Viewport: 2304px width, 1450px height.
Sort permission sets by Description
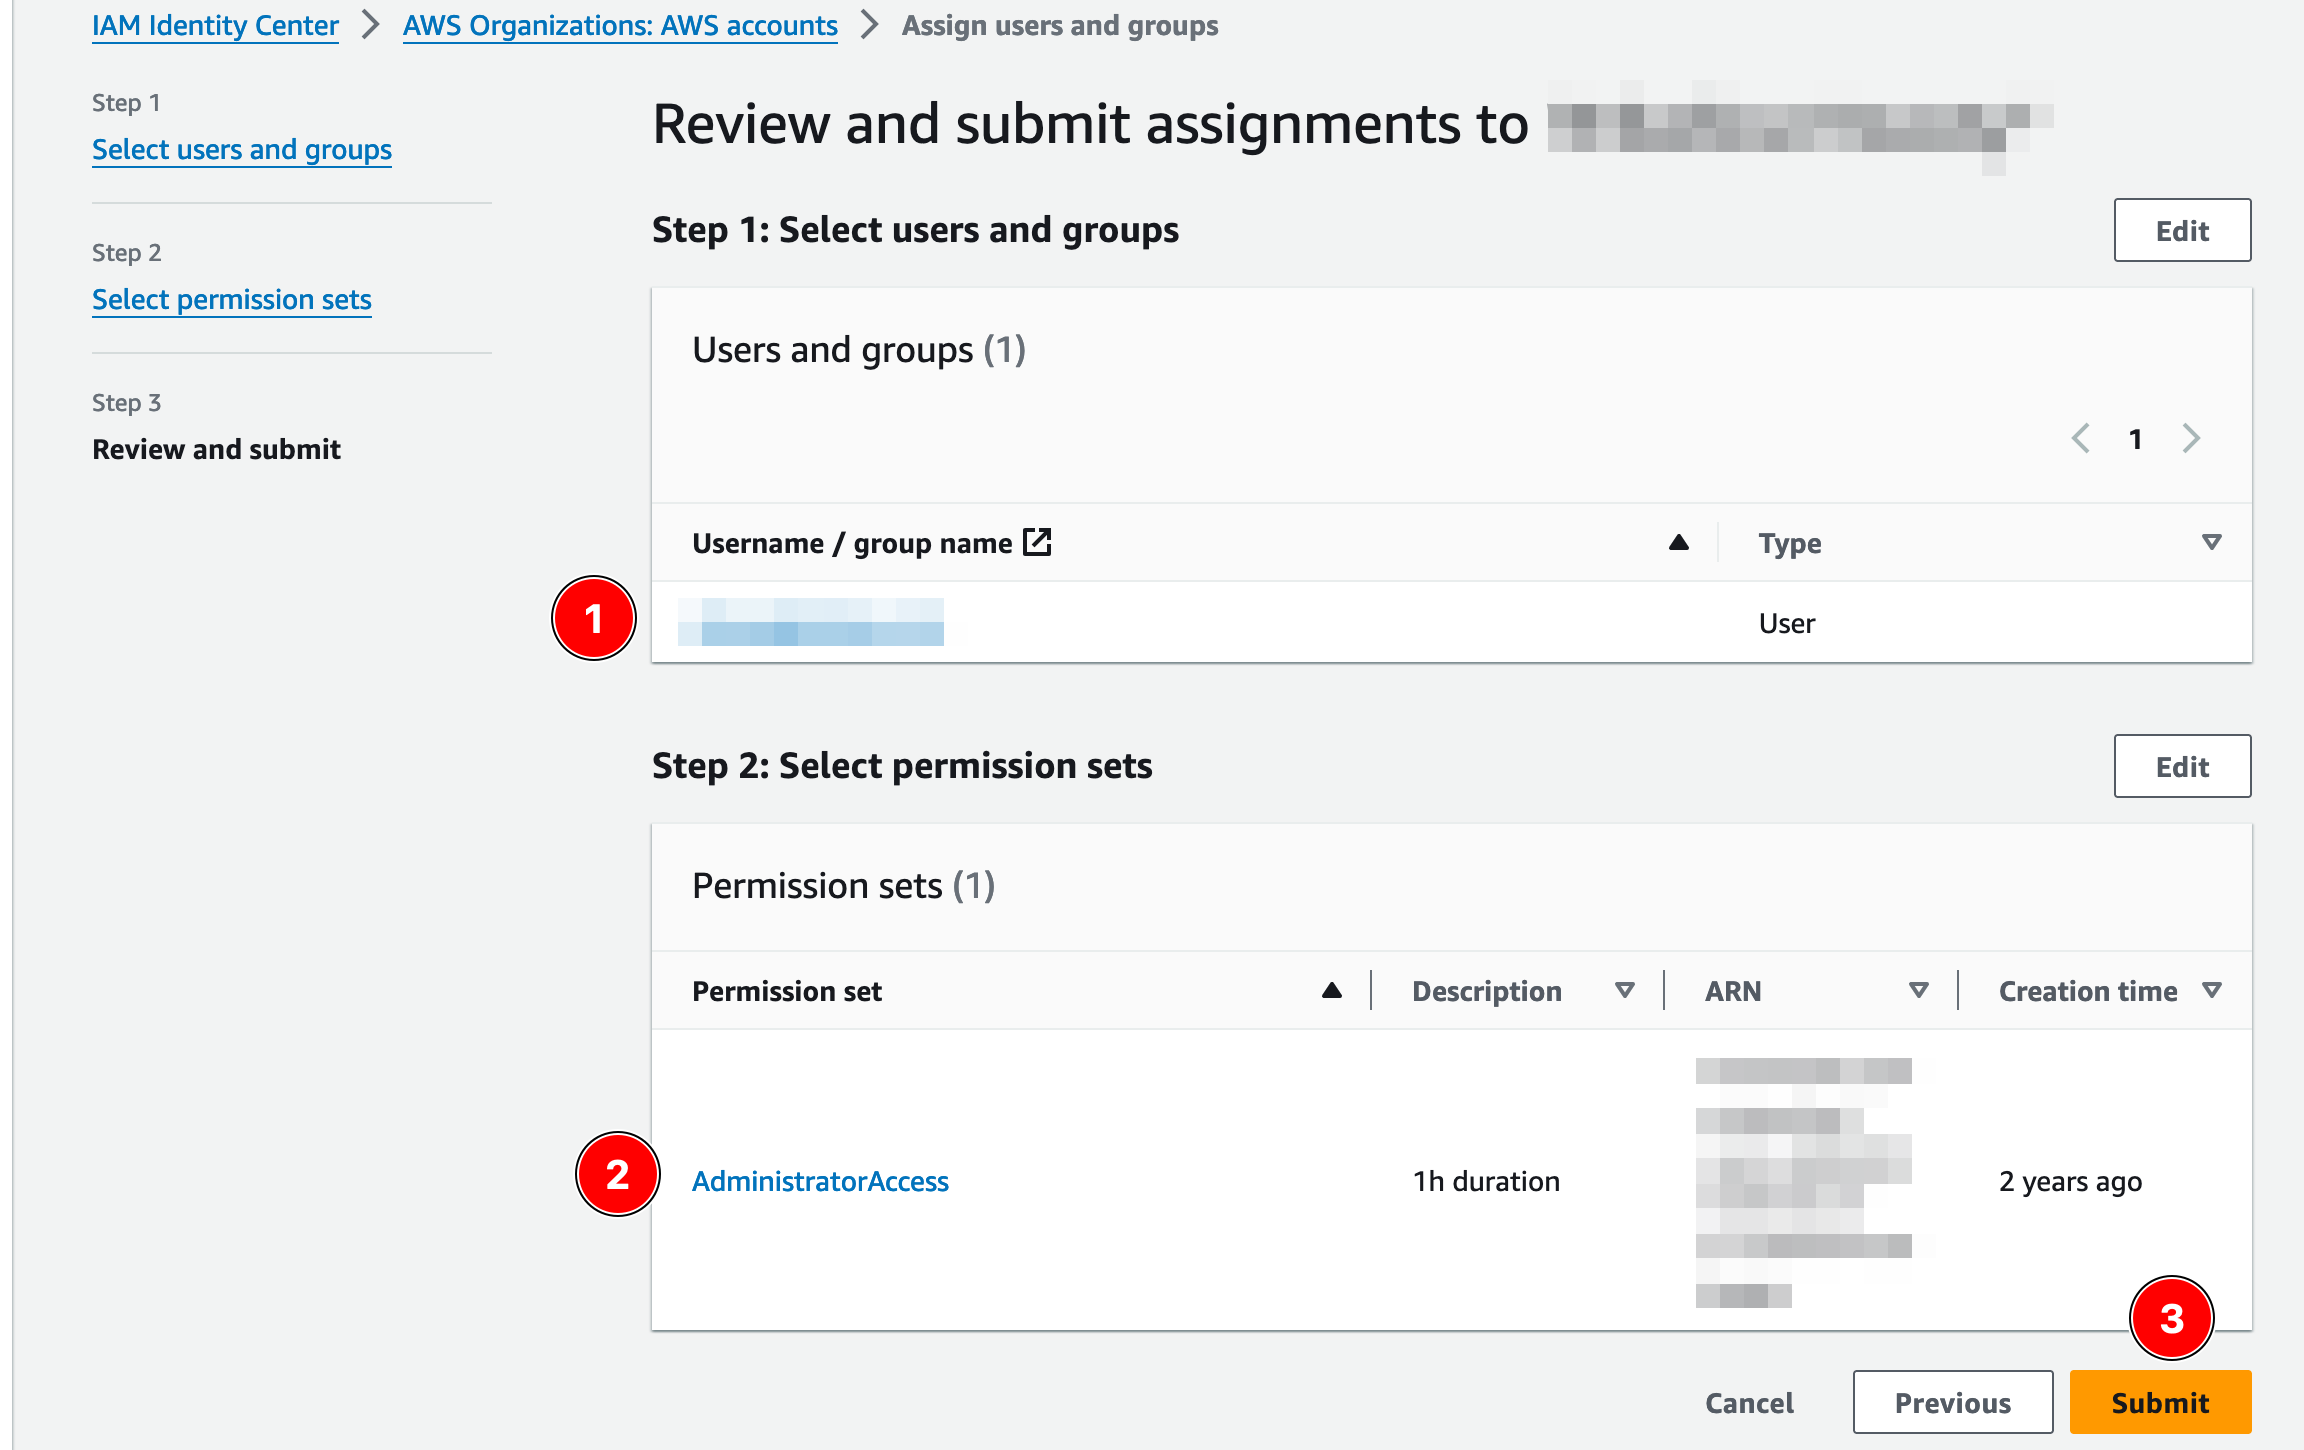1624,990
